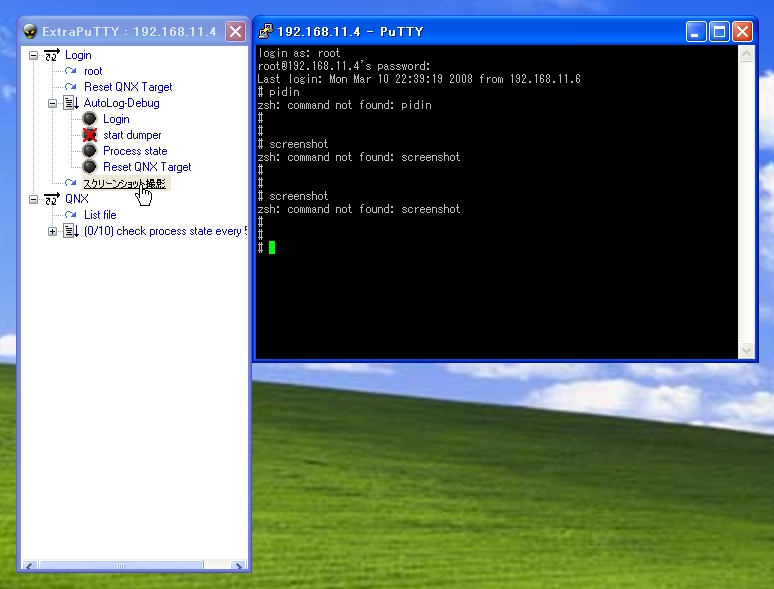This screenshot has width=774, height=589.
Task: Expand the check process state node
Action: point(52,231)
